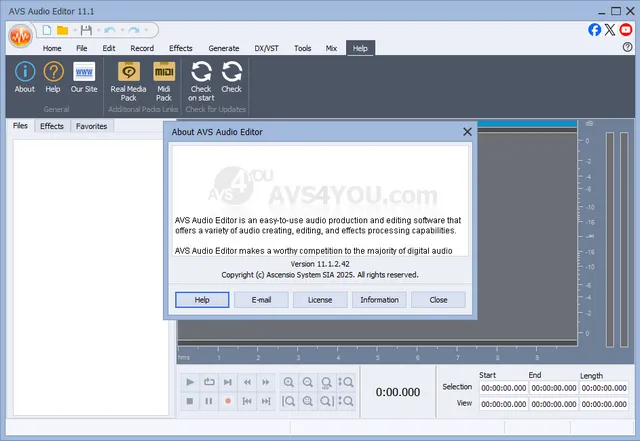This screenshot has width=640, height=441.
Task: Open the X social icon
Action: point(610,30)
